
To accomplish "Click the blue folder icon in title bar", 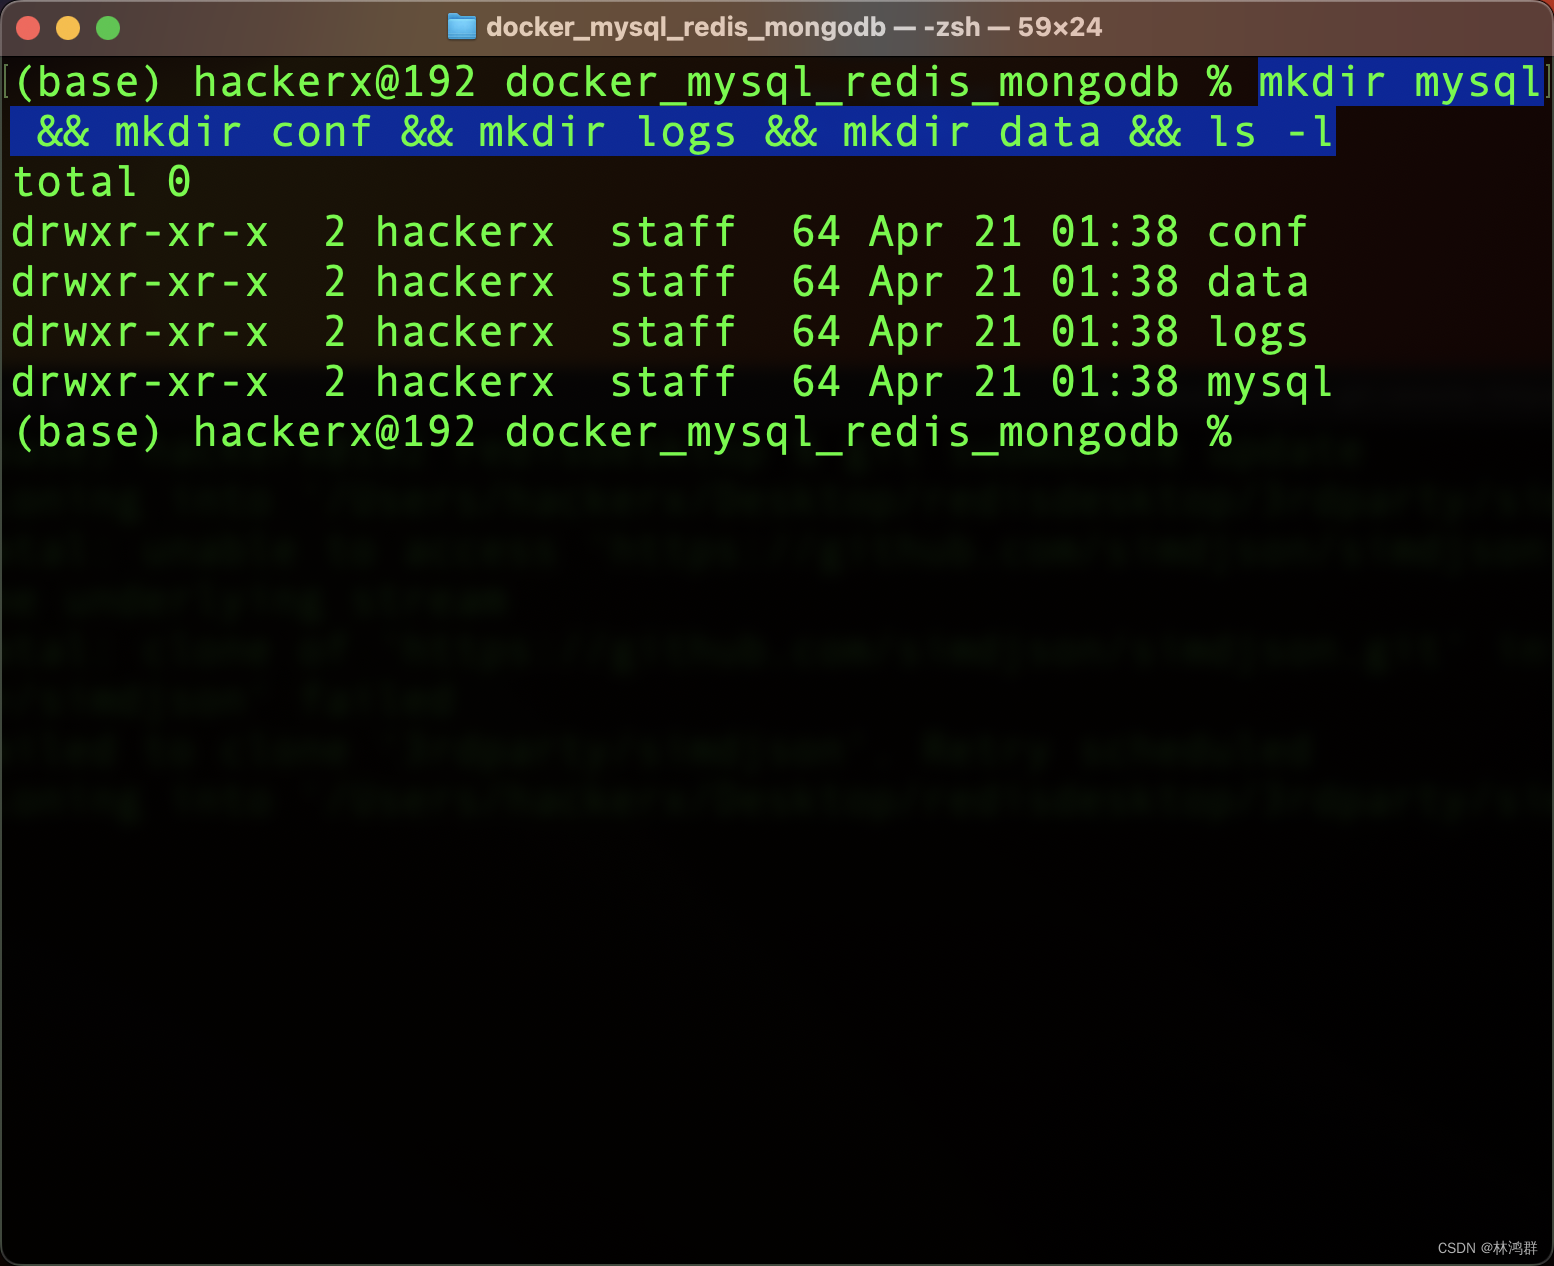I will (461, 27).
